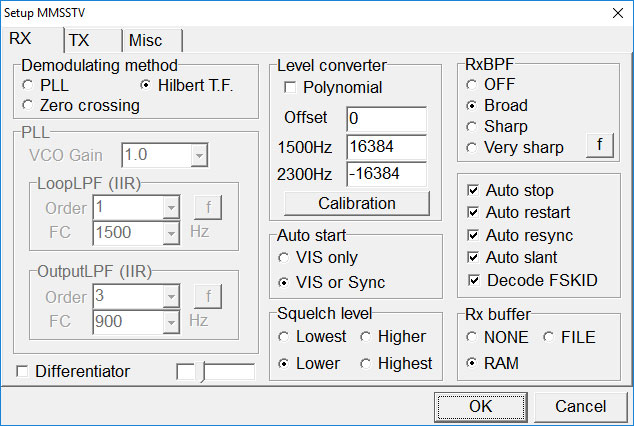Set squelch level to Highest
The height and width of the screenshot is (426, 634).
point(396,363)
